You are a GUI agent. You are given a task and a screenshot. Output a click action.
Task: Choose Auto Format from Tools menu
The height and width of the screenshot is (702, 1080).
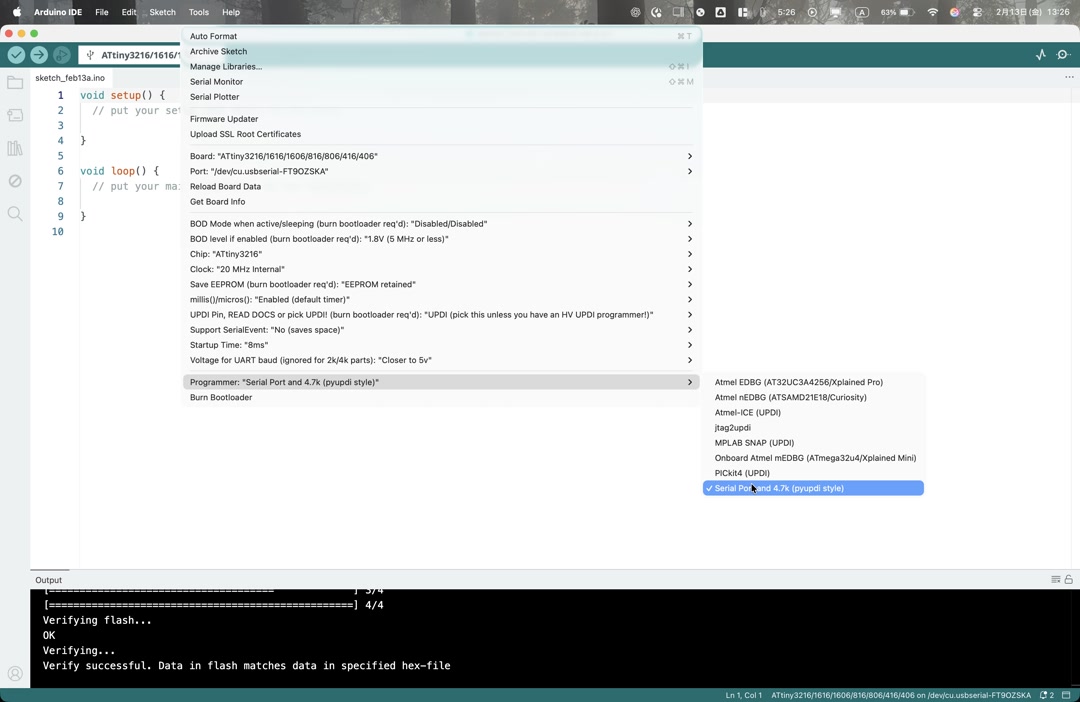click(442, 36)
